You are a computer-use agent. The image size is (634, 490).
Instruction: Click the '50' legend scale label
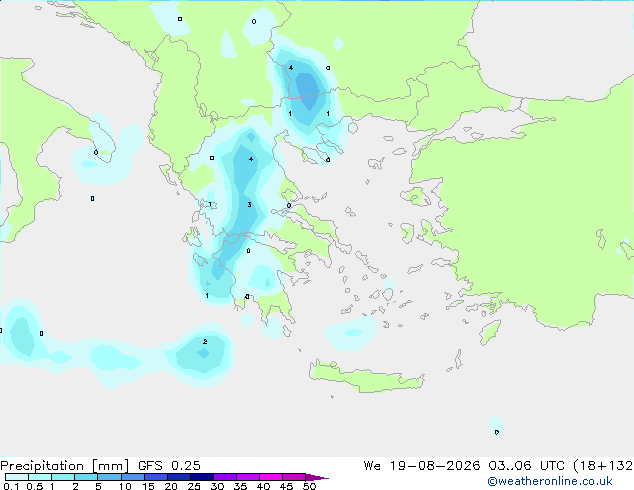[309, 486]
